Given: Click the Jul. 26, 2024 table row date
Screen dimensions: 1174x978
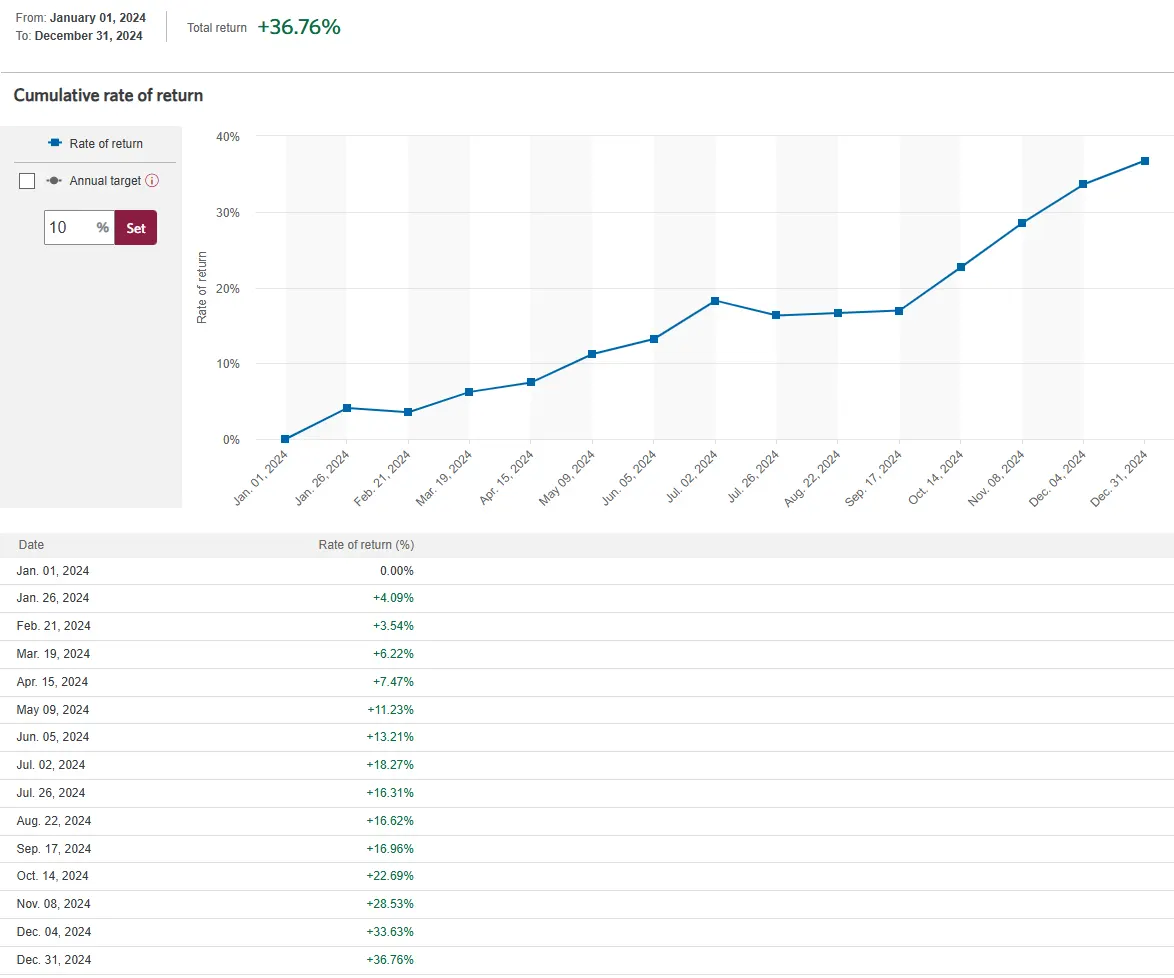Looking at the screenshot, I should 51,792.
